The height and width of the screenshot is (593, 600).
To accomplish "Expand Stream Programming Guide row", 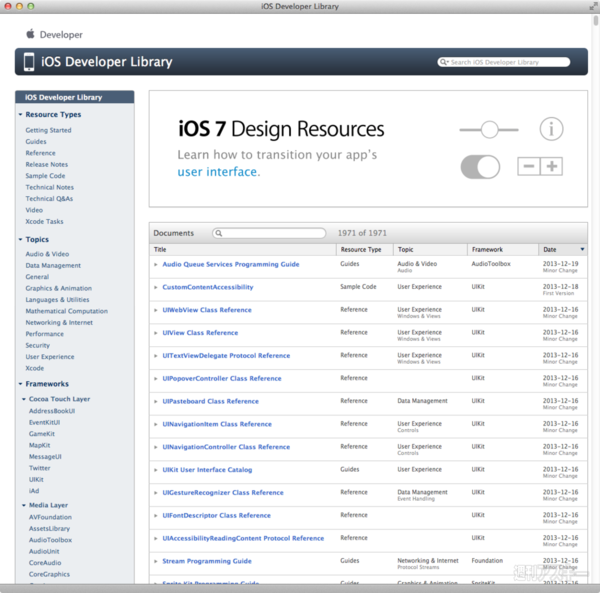I will tap(156, 561).
